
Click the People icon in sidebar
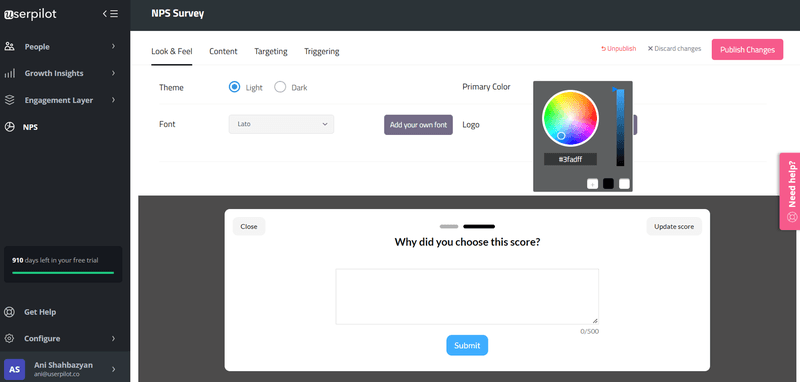pyautogui.click(x=9, y=46)
